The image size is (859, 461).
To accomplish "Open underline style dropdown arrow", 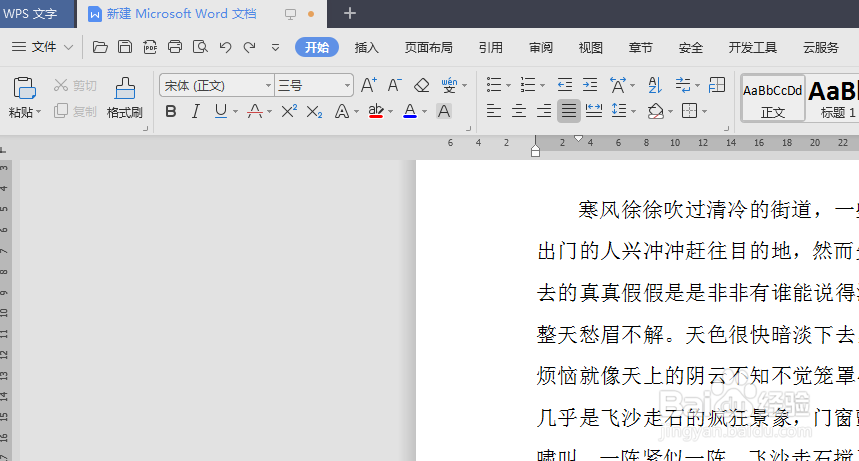I will 236,112.
